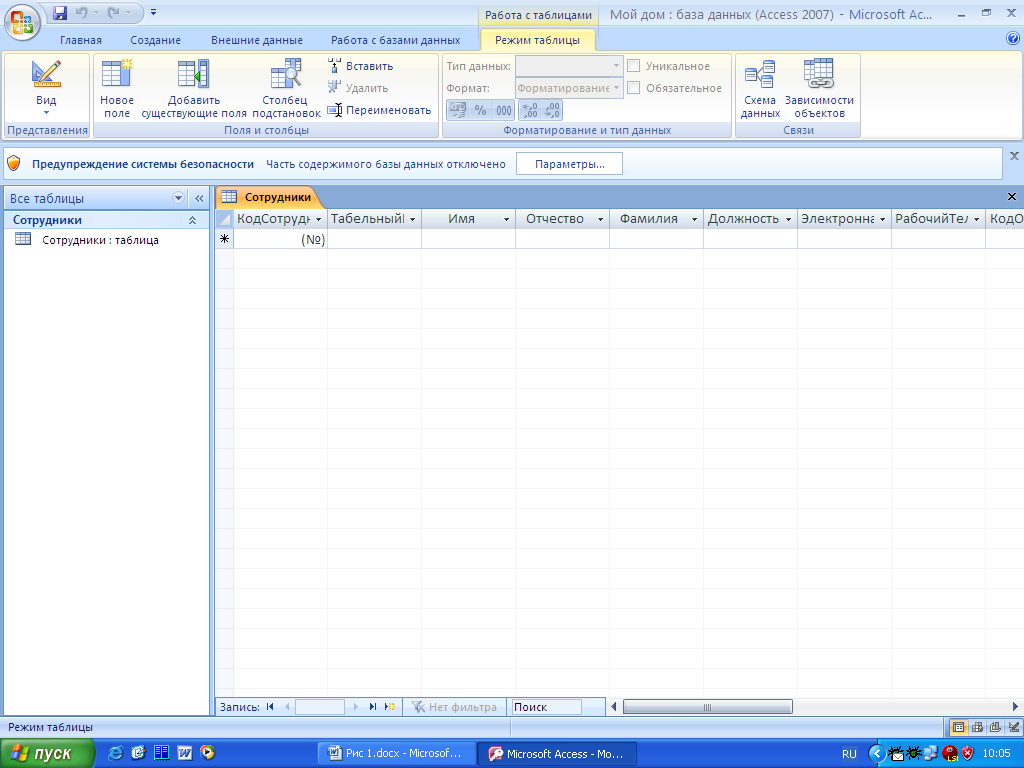Click RU language indicator in tray
Screen dimensions: 1024x768
849,754
